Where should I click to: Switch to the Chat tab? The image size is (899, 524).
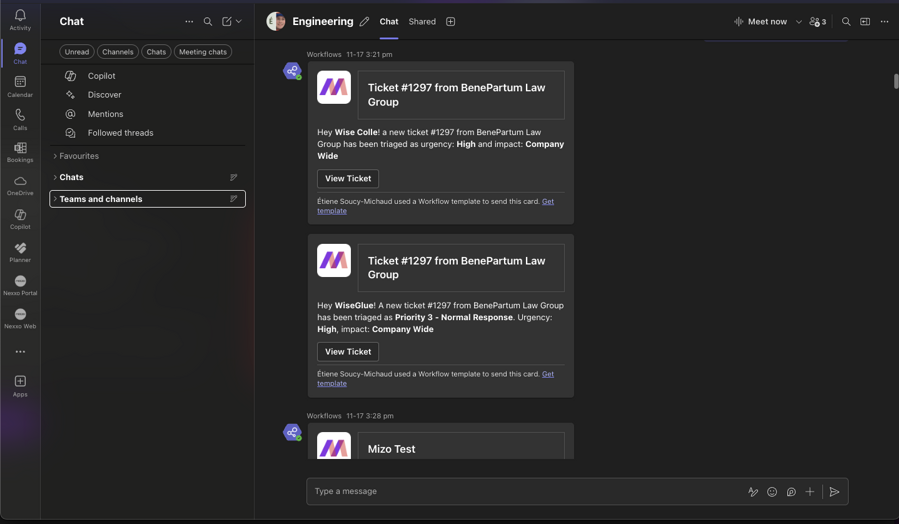click(389, 21)
